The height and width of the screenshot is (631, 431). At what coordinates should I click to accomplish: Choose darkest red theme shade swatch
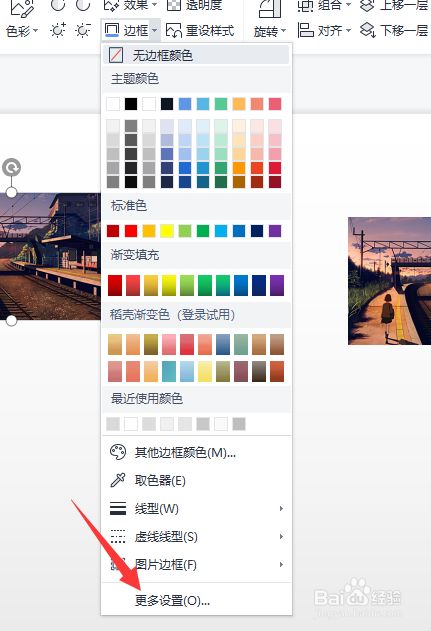275,181
